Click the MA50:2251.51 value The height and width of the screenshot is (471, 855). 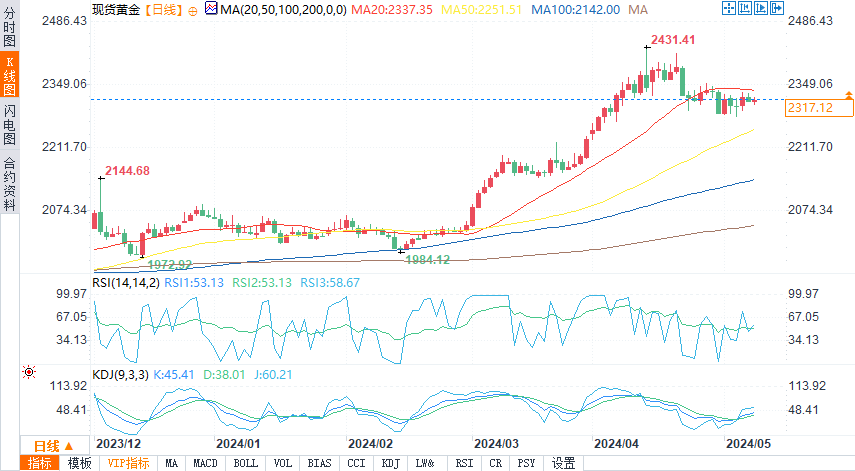point(481,10)
